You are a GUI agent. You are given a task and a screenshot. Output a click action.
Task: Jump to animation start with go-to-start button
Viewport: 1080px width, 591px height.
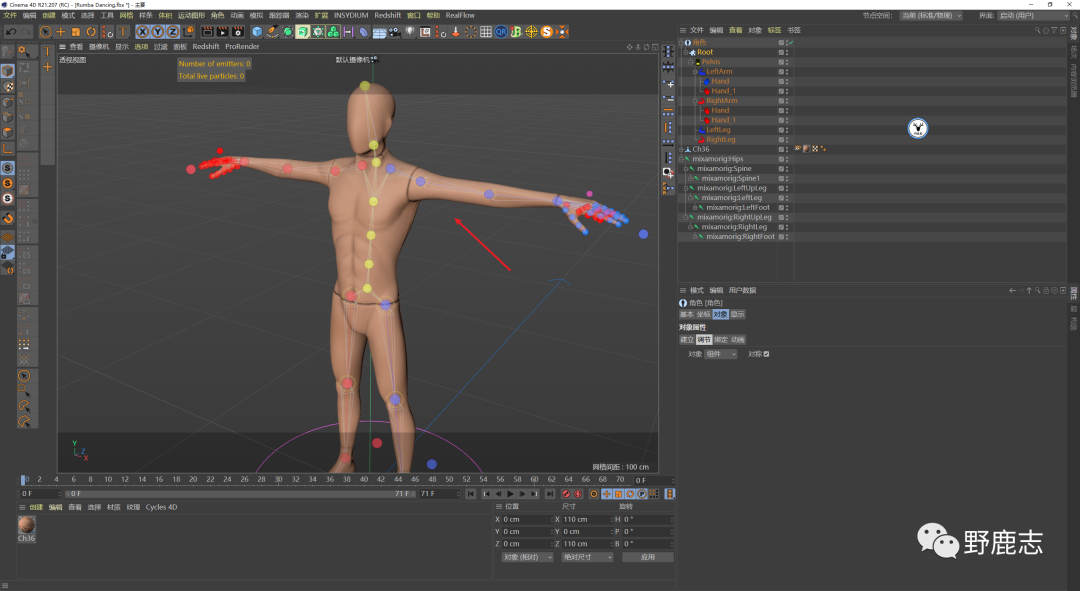click(x=471, y=494)
